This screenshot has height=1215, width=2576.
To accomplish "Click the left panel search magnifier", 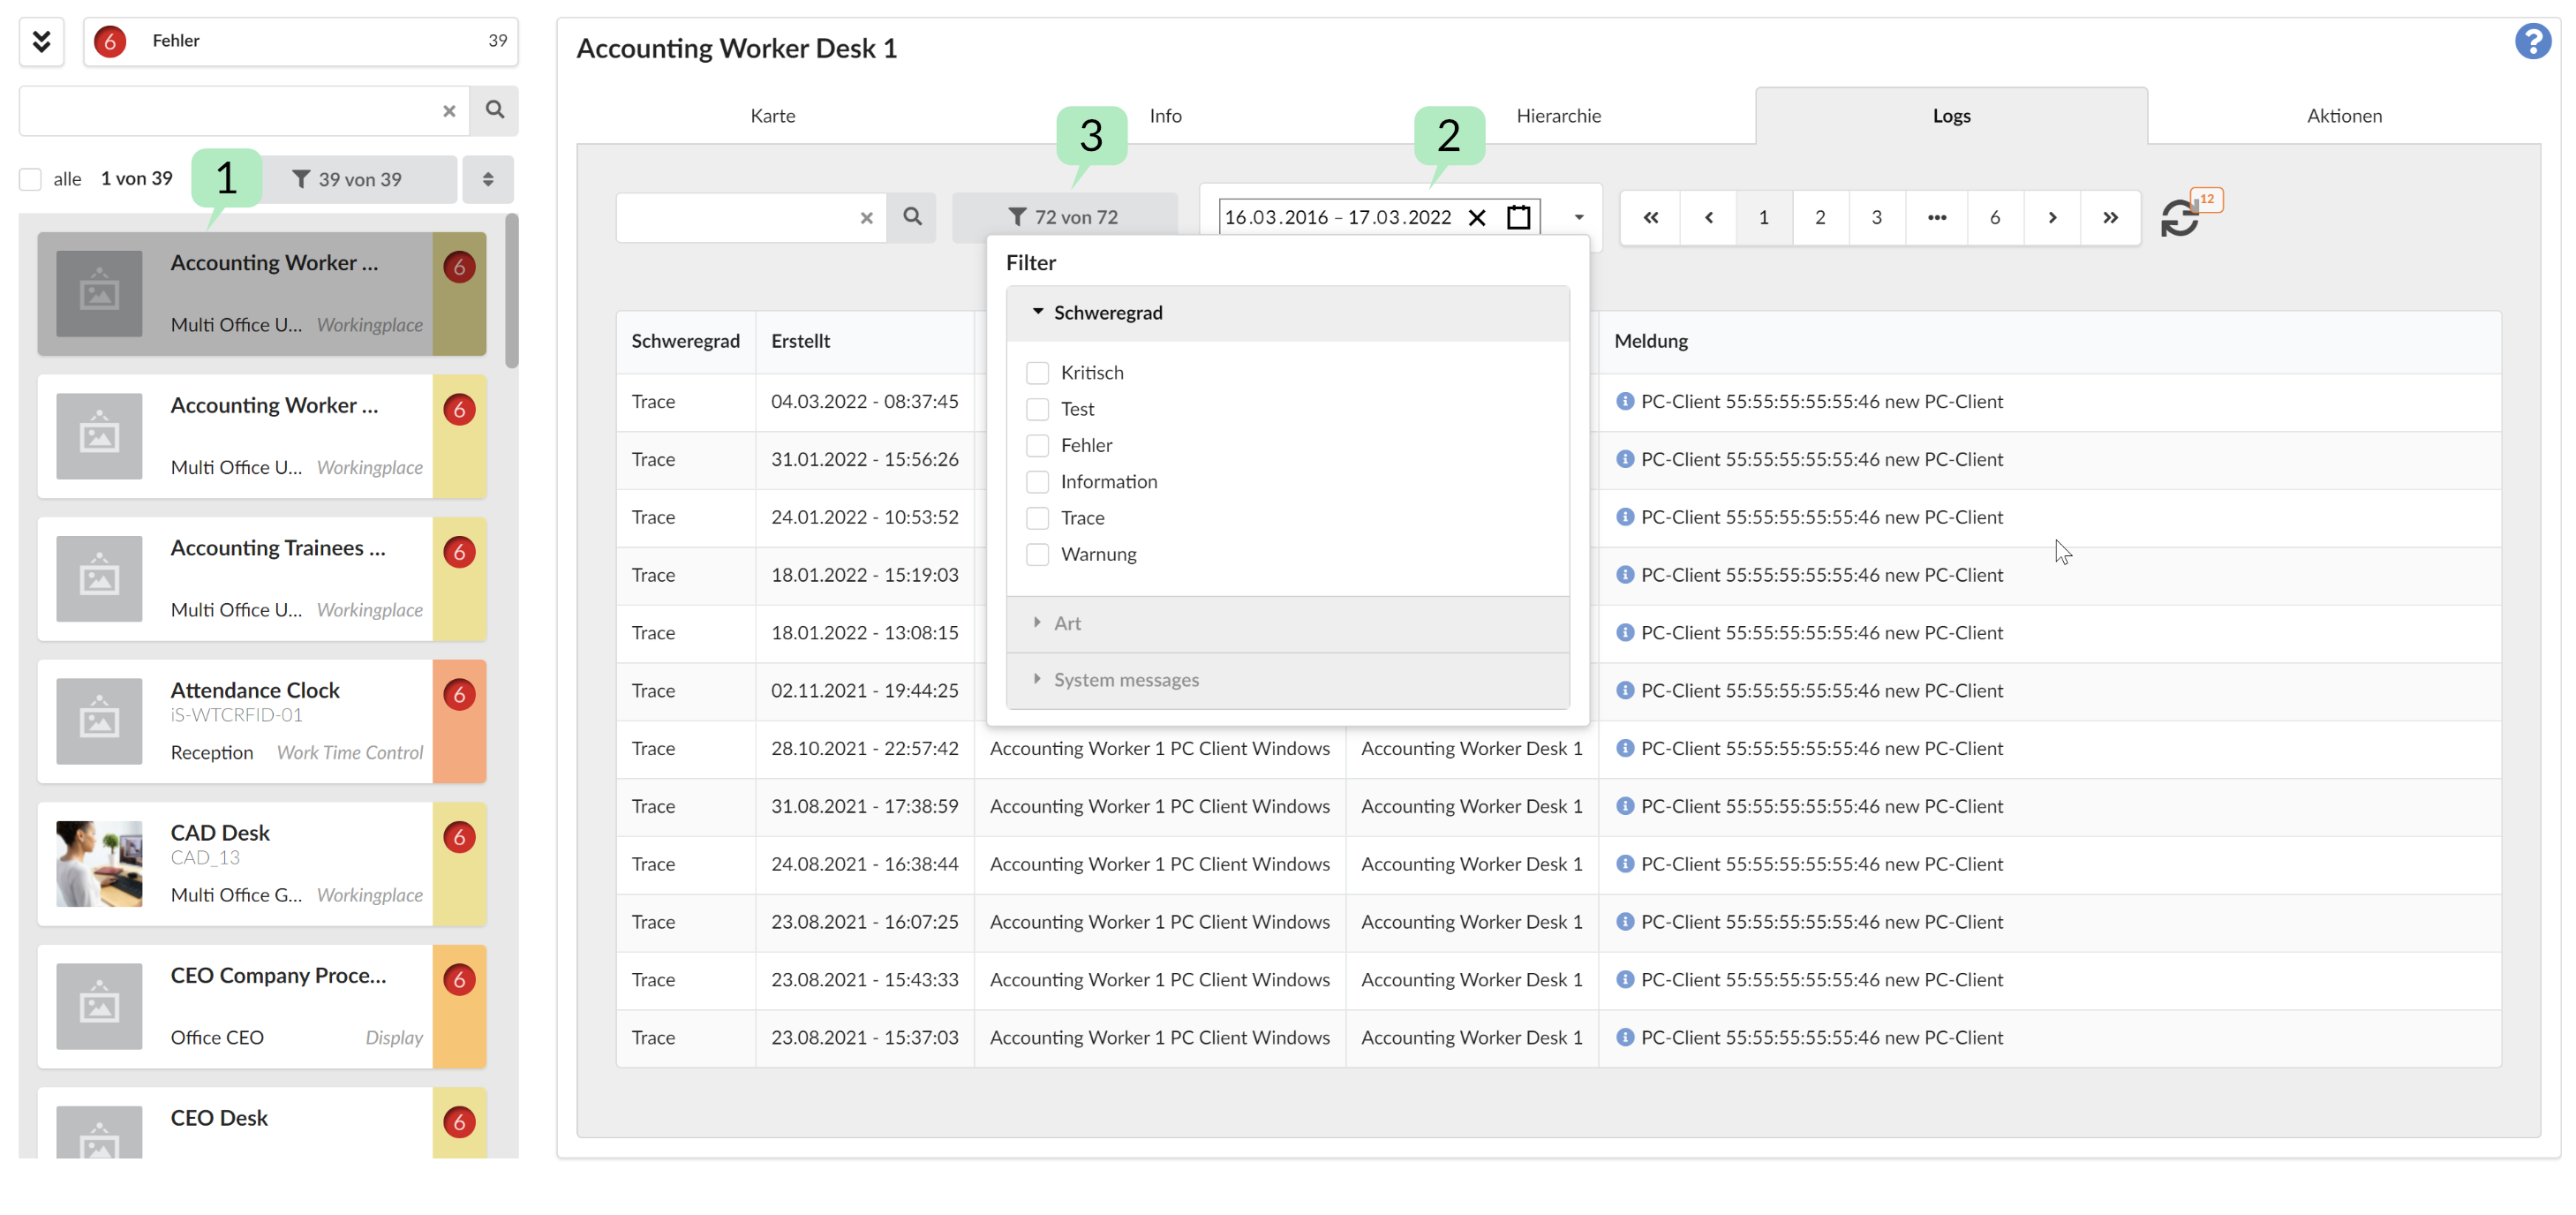I will point(494,110).
